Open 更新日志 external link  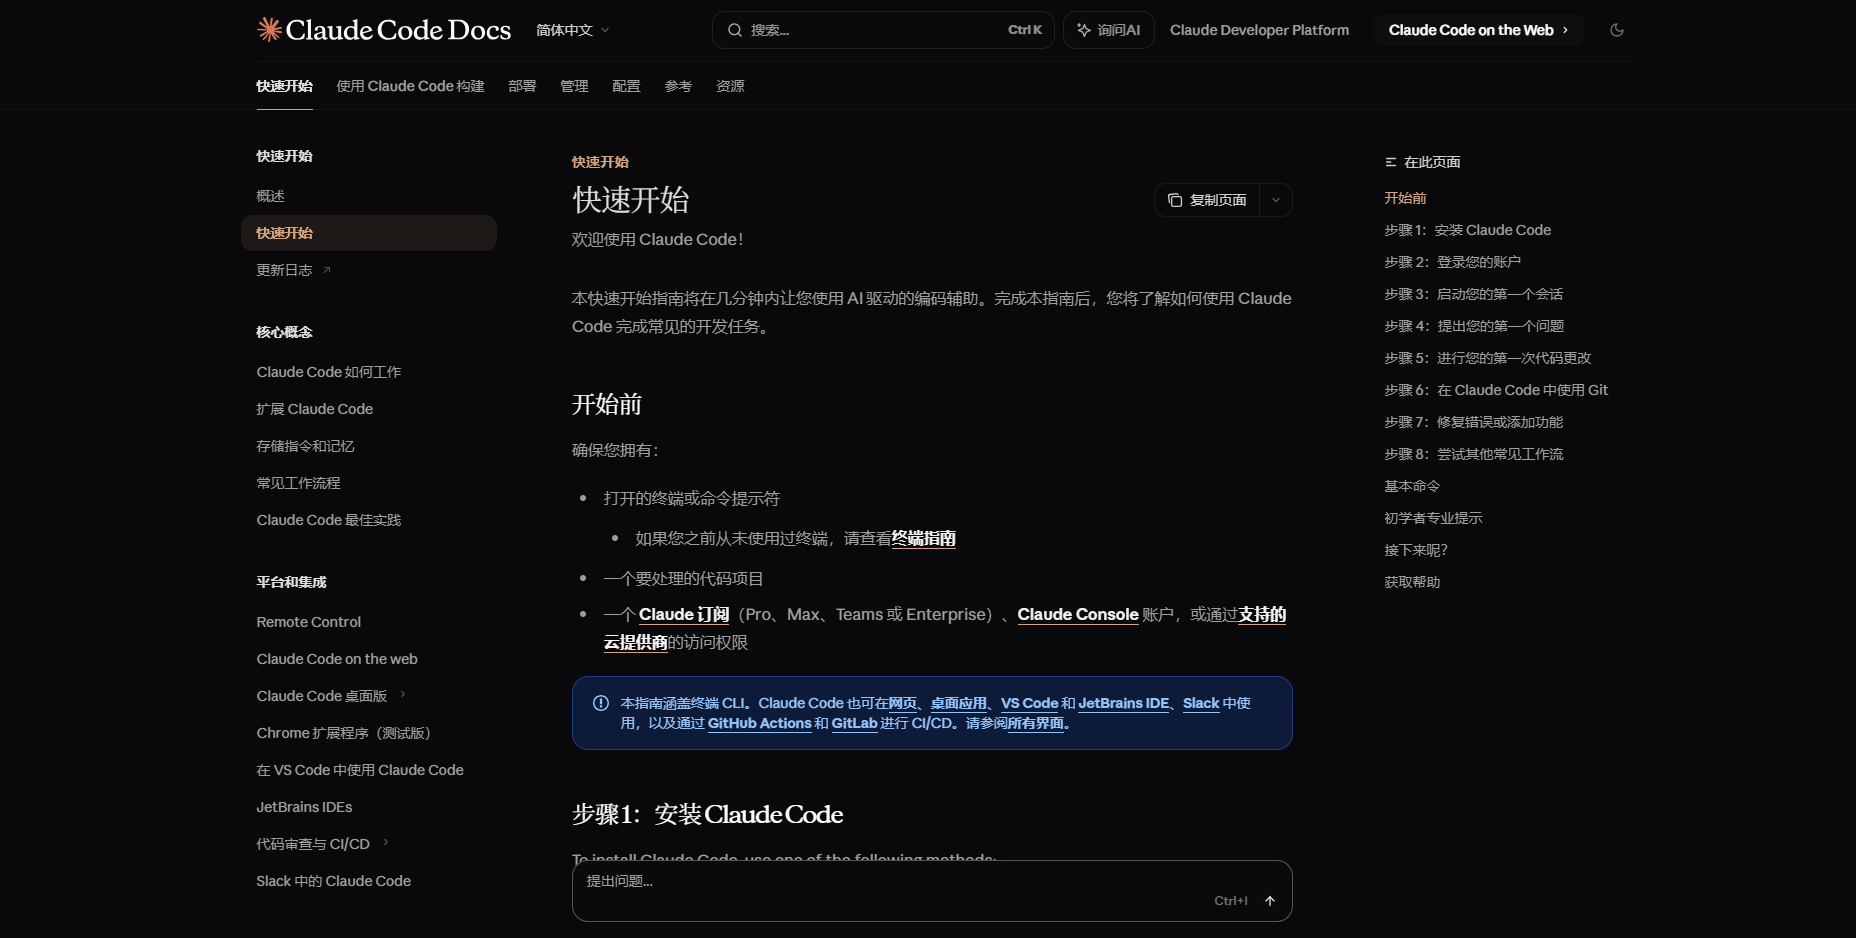point(369,270)
